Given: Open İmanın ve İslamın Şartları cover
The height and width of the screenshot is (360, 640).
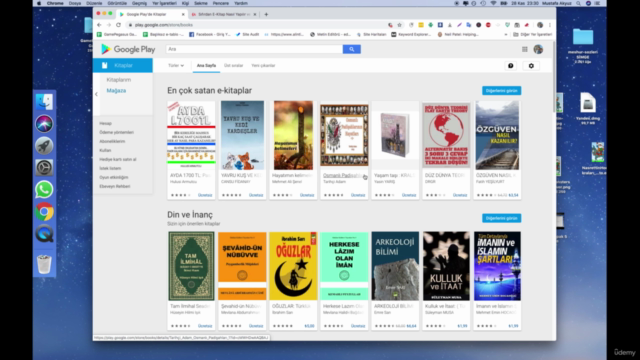Looking at the screenshot, I should point(497,266).
